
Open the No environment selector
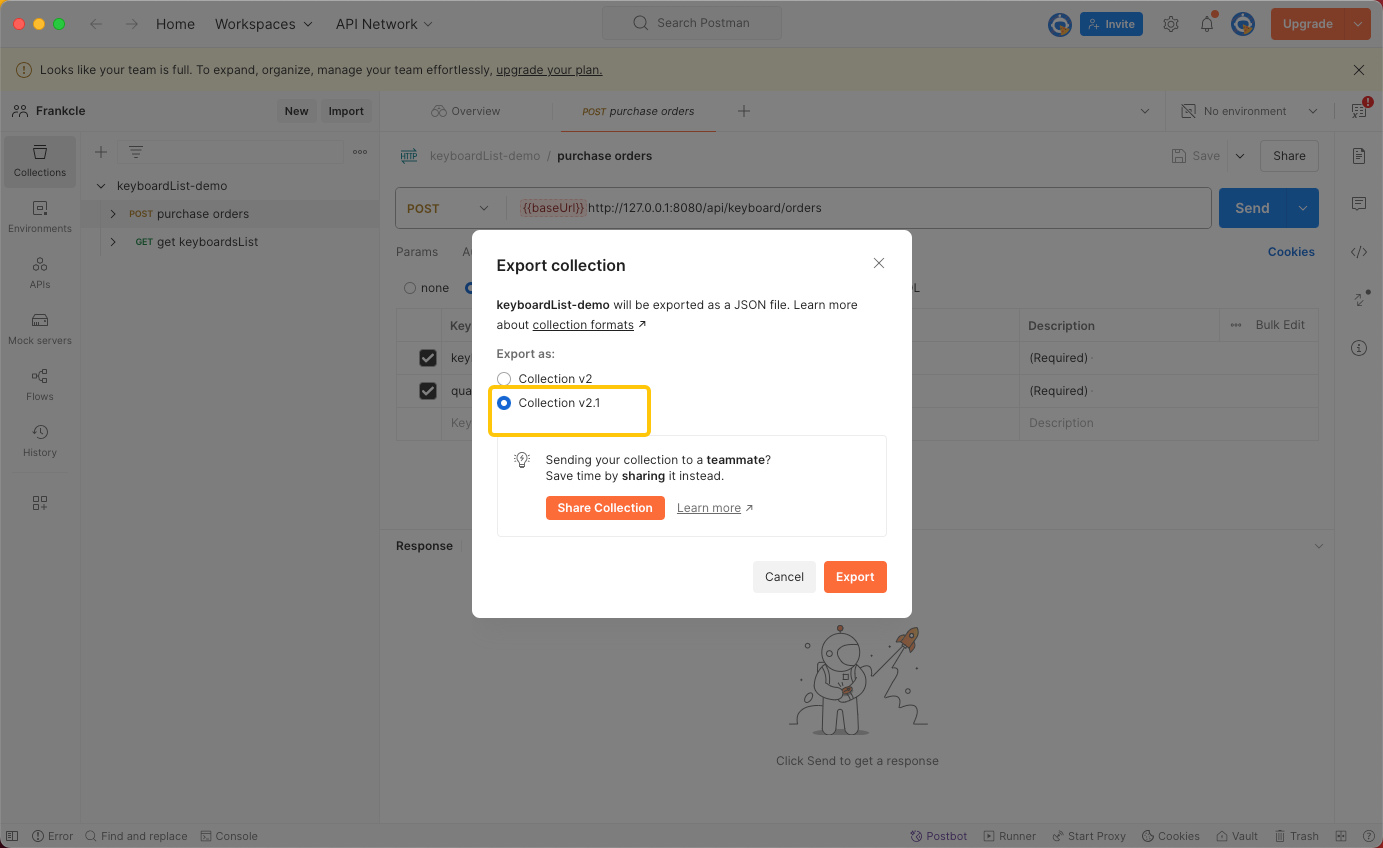(x=1249, y=111)
